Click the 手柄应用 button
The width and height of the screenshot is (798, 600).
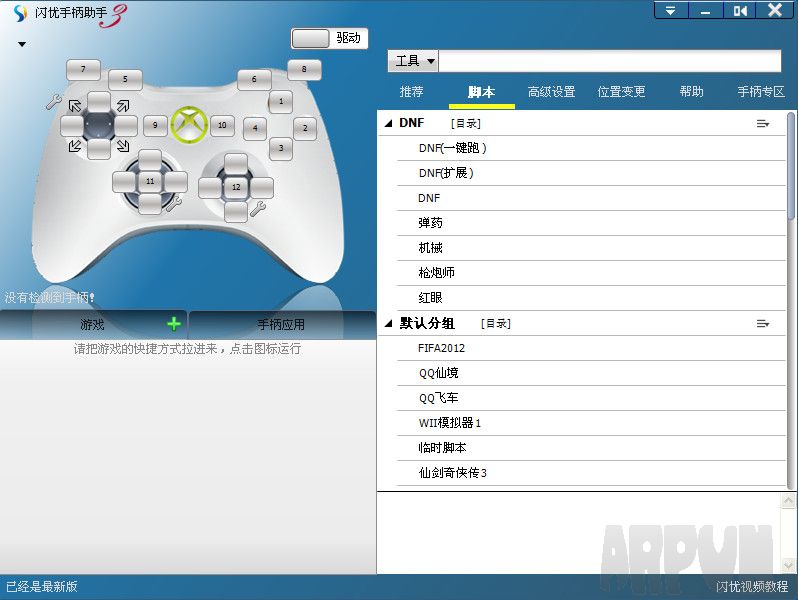pyautogui.click(x=281, y=325)
